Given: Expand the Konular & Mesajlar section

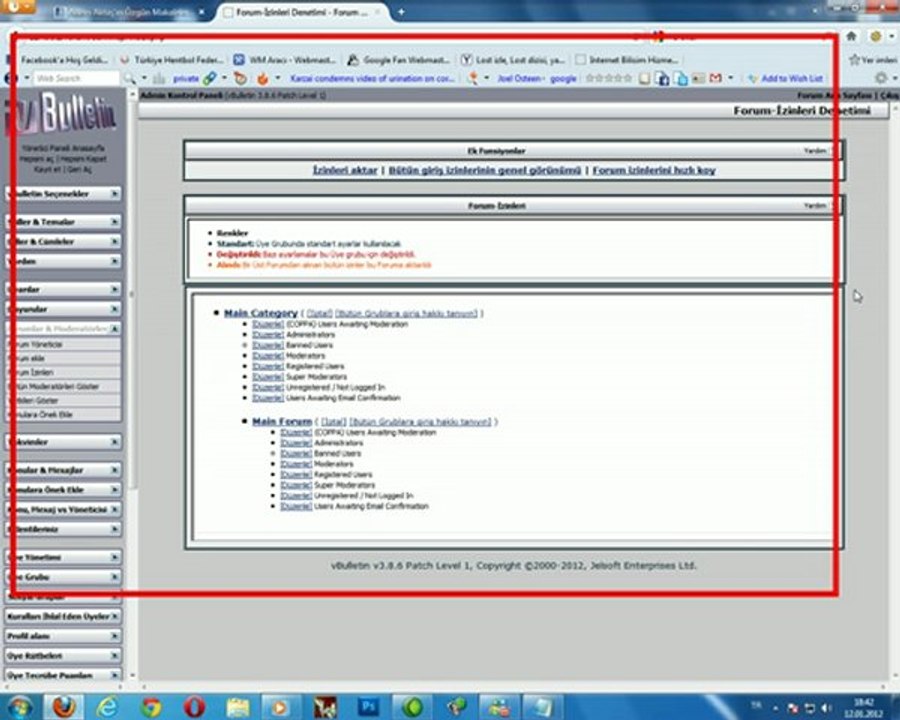Looking at the screenshot, I should (x=64, y=470).
